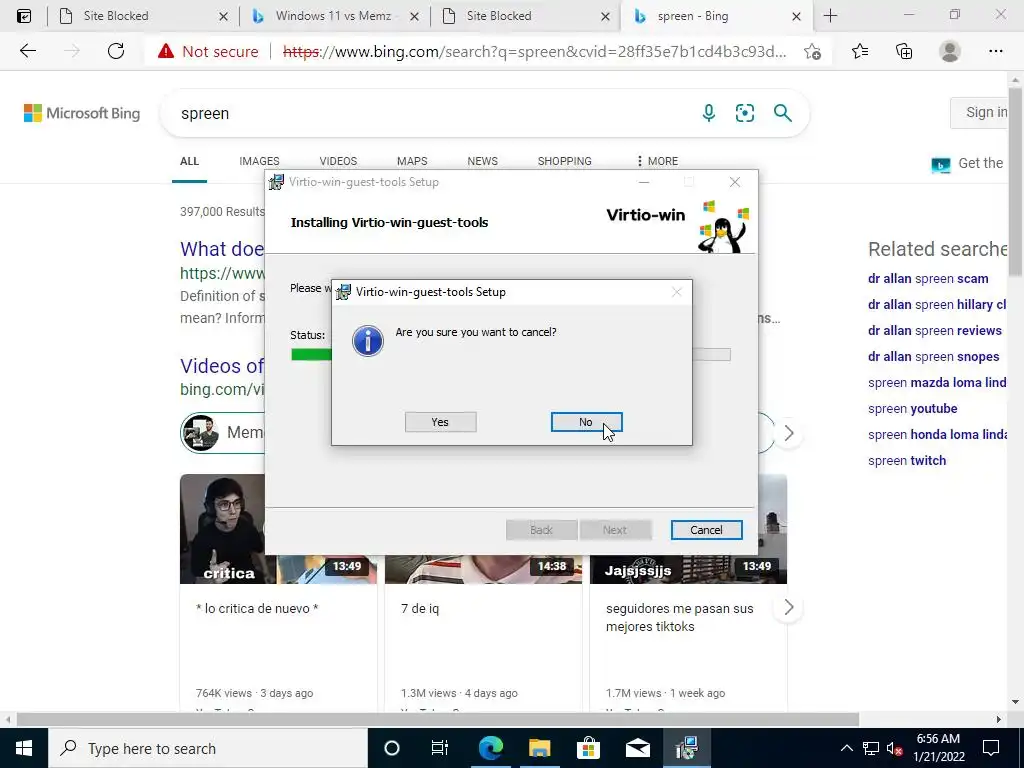Open related search dr allan spreen scam
This screenshot has width=1024, height=768.
(x=928, y=278)
